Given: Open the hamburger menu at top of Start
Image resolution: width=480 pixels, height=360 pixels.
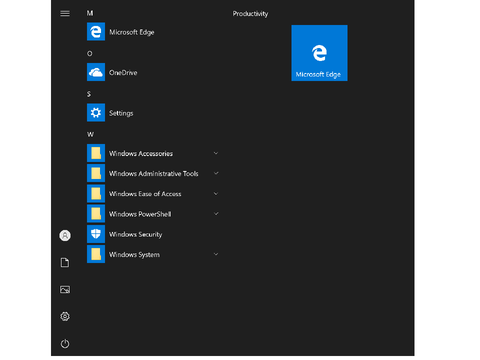Looking at the screenshot, I should coord(65,13).
